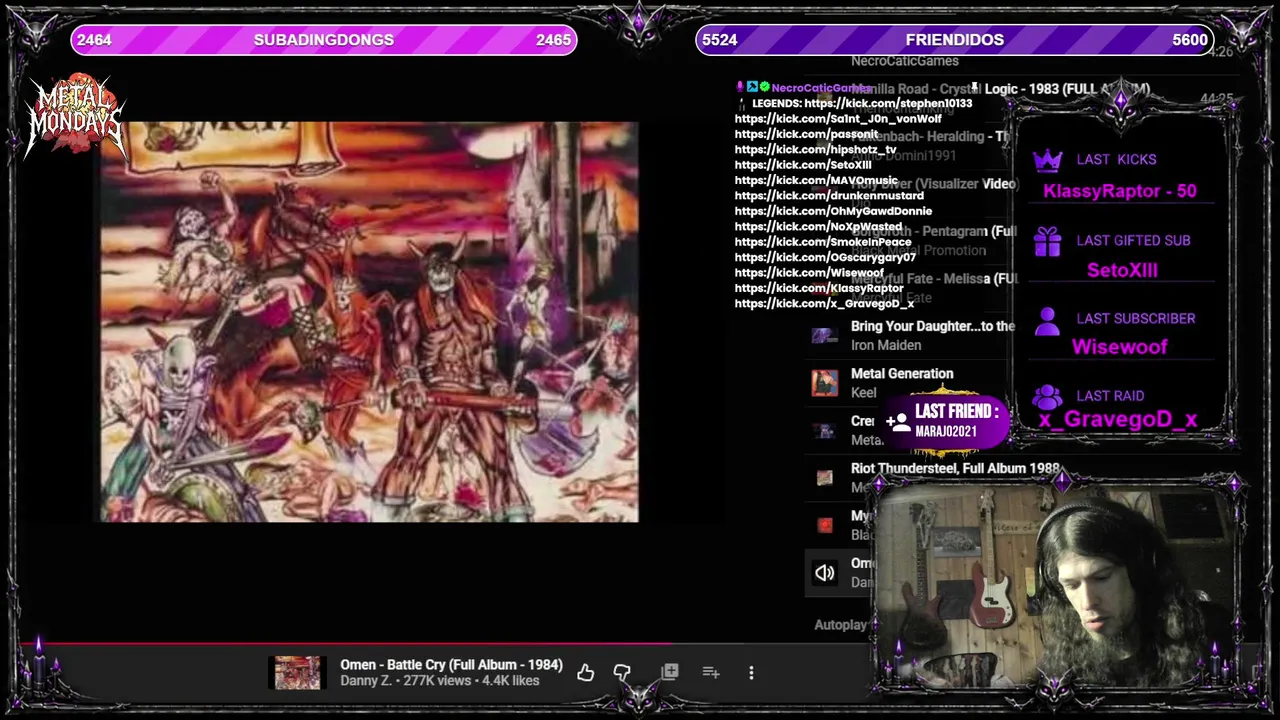This screenshot has height=720, width=1280.
Task: Click "SetoXIII" under Last Gifted Sub
Action: (x=1122, y=270)
